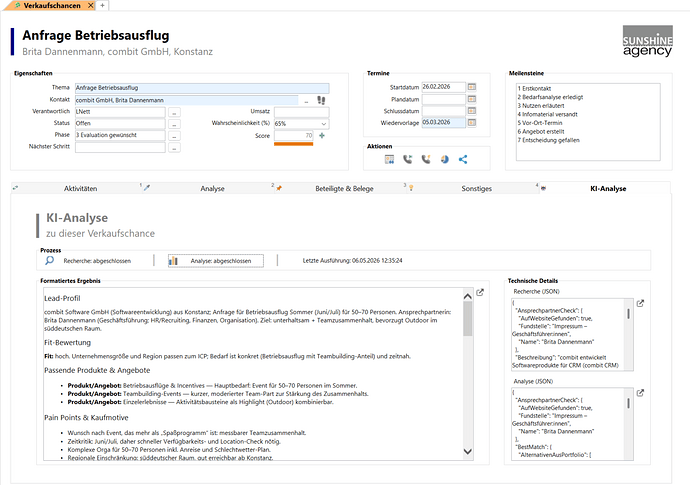The image size is (690, 485).
Task: Click the SUNSHINE agency logo
Action: tap(647, 41)
